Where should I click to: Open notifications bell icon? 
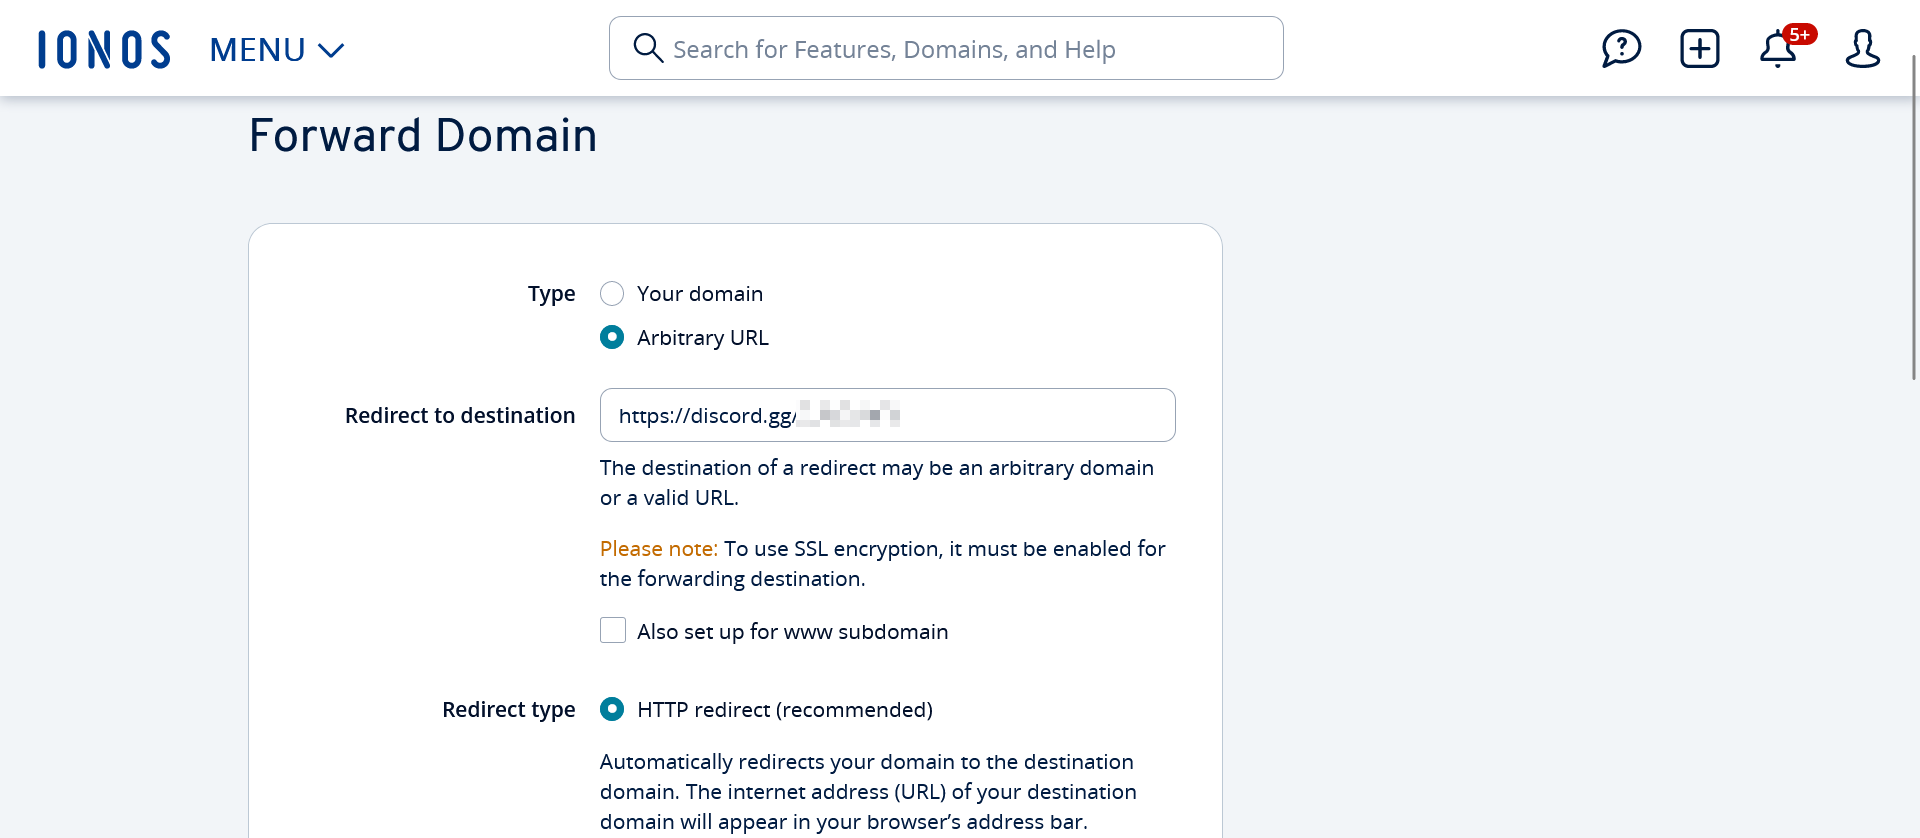1778,49
